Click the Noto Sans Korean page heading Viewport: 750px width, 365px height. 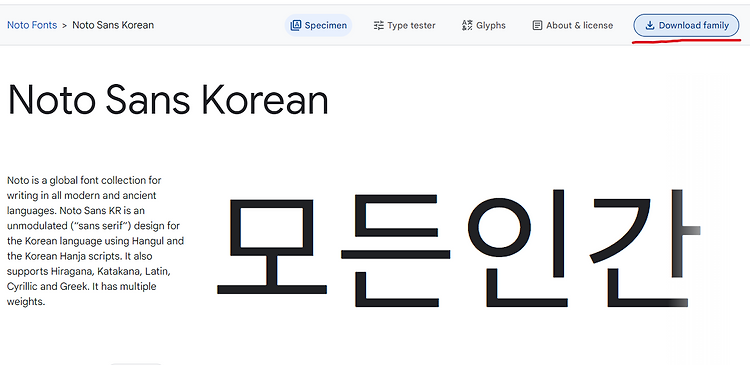(x=168, y=100)
